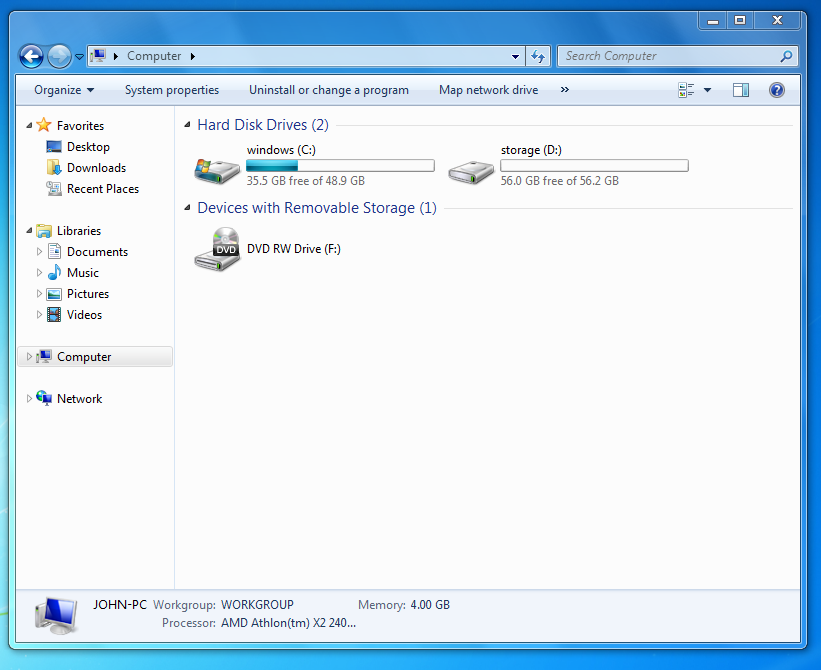This screenshot has height=670, width=821.
Task: Expand the Pictures library
Action: (x=39, y=294)
